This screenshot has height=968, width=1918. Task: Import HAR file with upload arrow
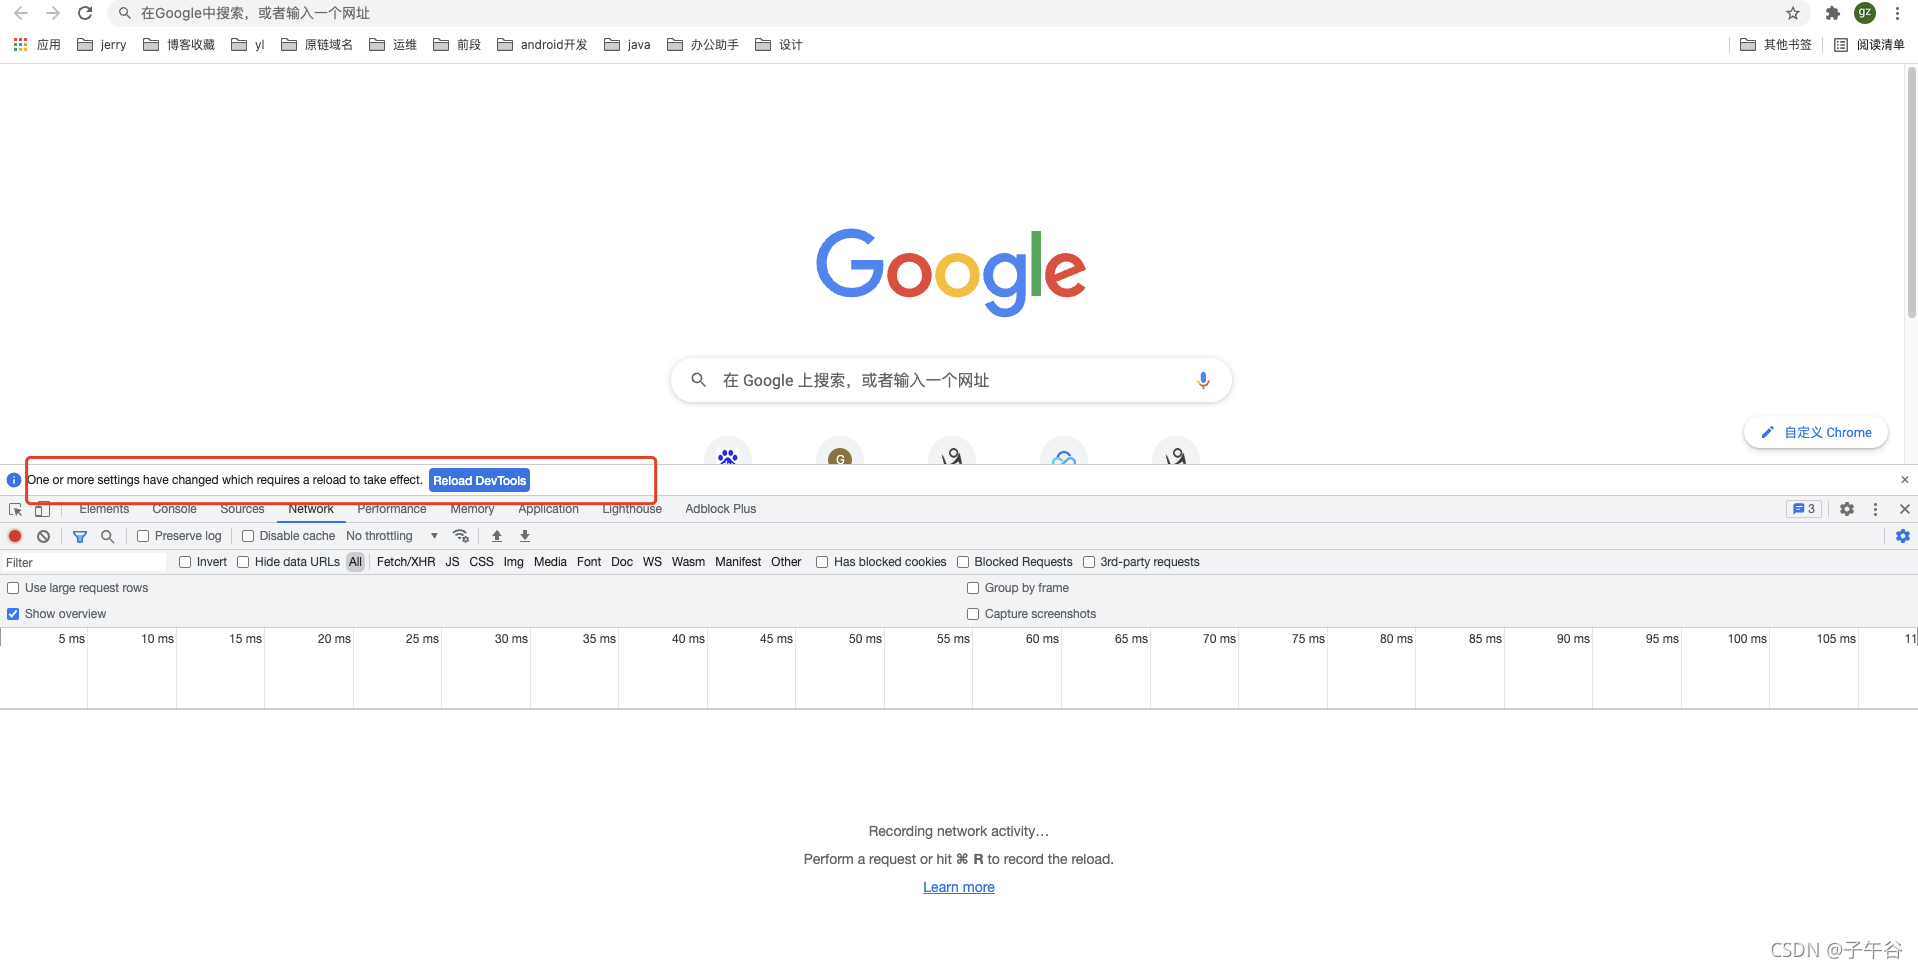pos(497,536)
